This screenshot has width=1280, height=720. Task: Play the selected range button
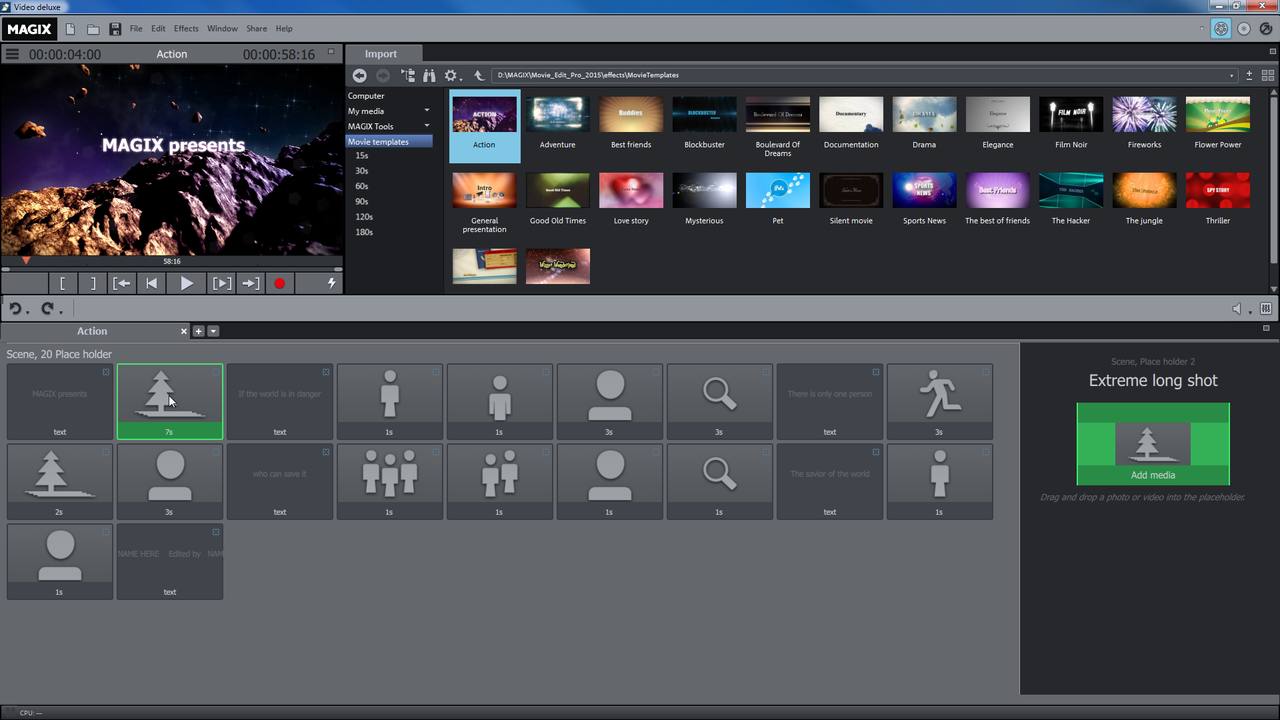coord(221,283)
